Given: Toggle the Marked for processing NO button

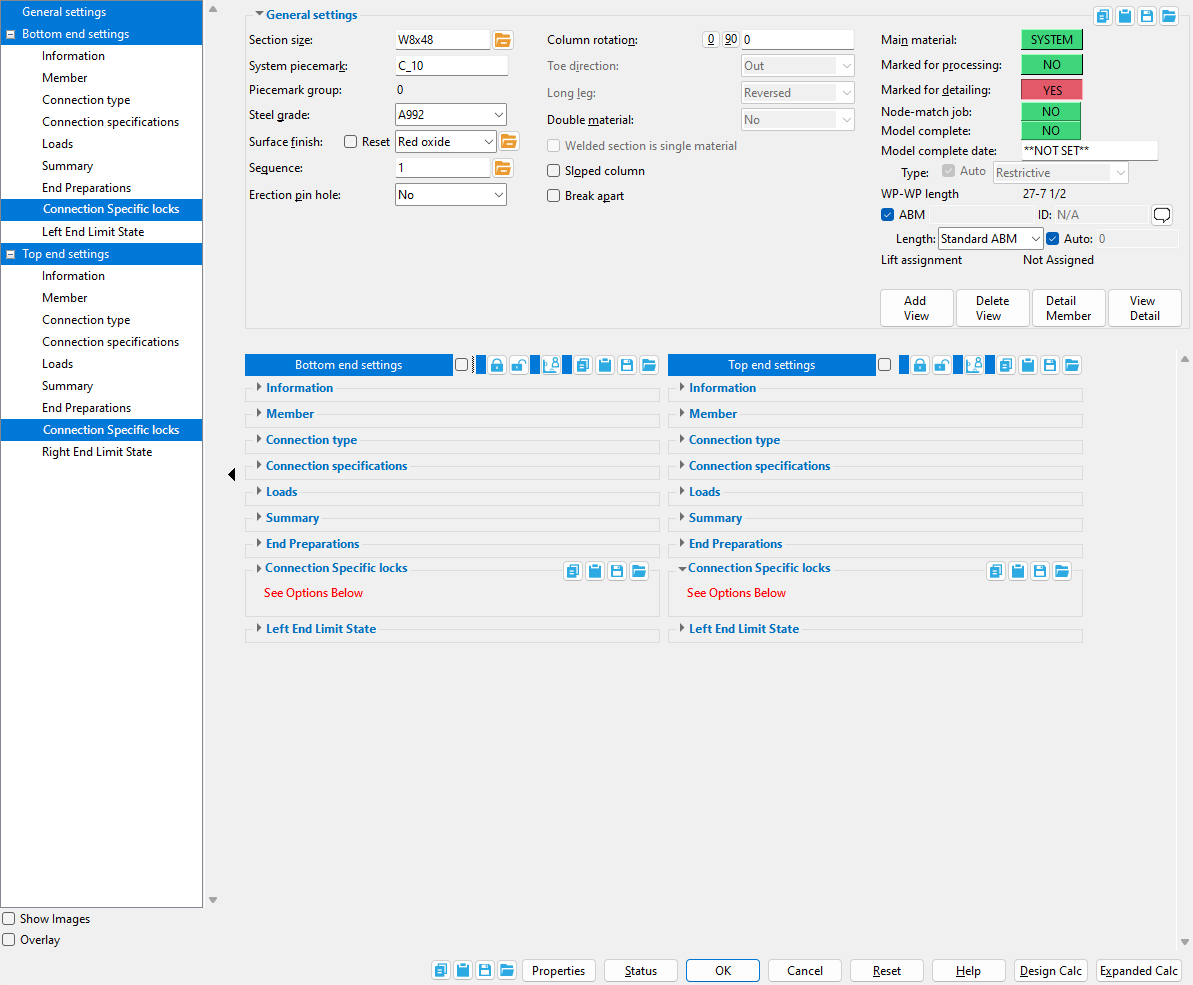Looking at the screenshot, I should tap(1051, 65).
